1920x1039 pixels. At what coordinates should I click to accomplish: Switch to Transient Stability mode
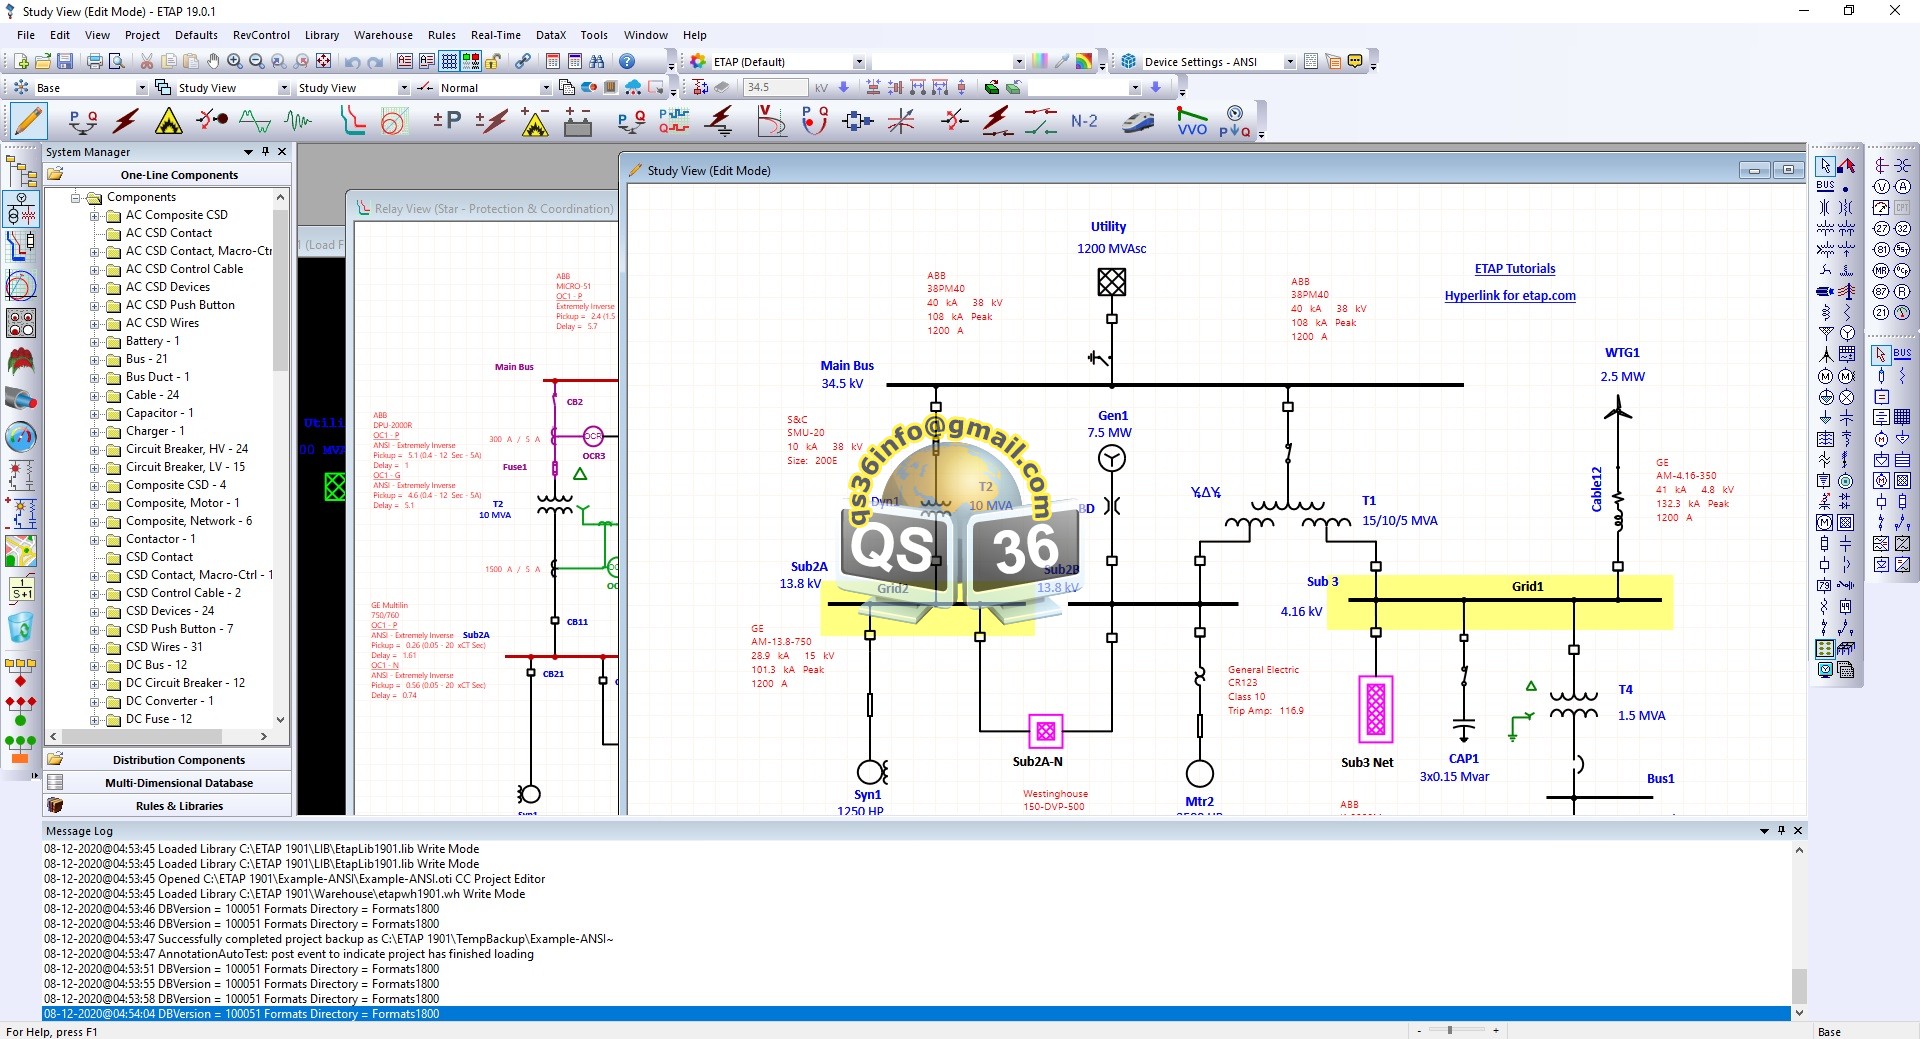click(298, 121)
